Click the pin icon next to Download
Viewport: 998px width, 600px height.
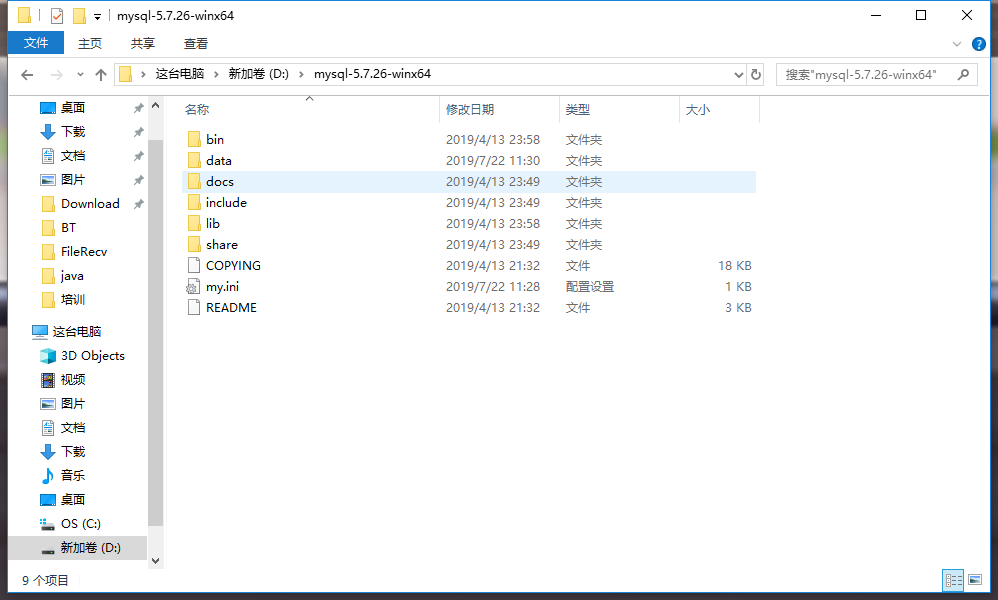click(138, 204)
